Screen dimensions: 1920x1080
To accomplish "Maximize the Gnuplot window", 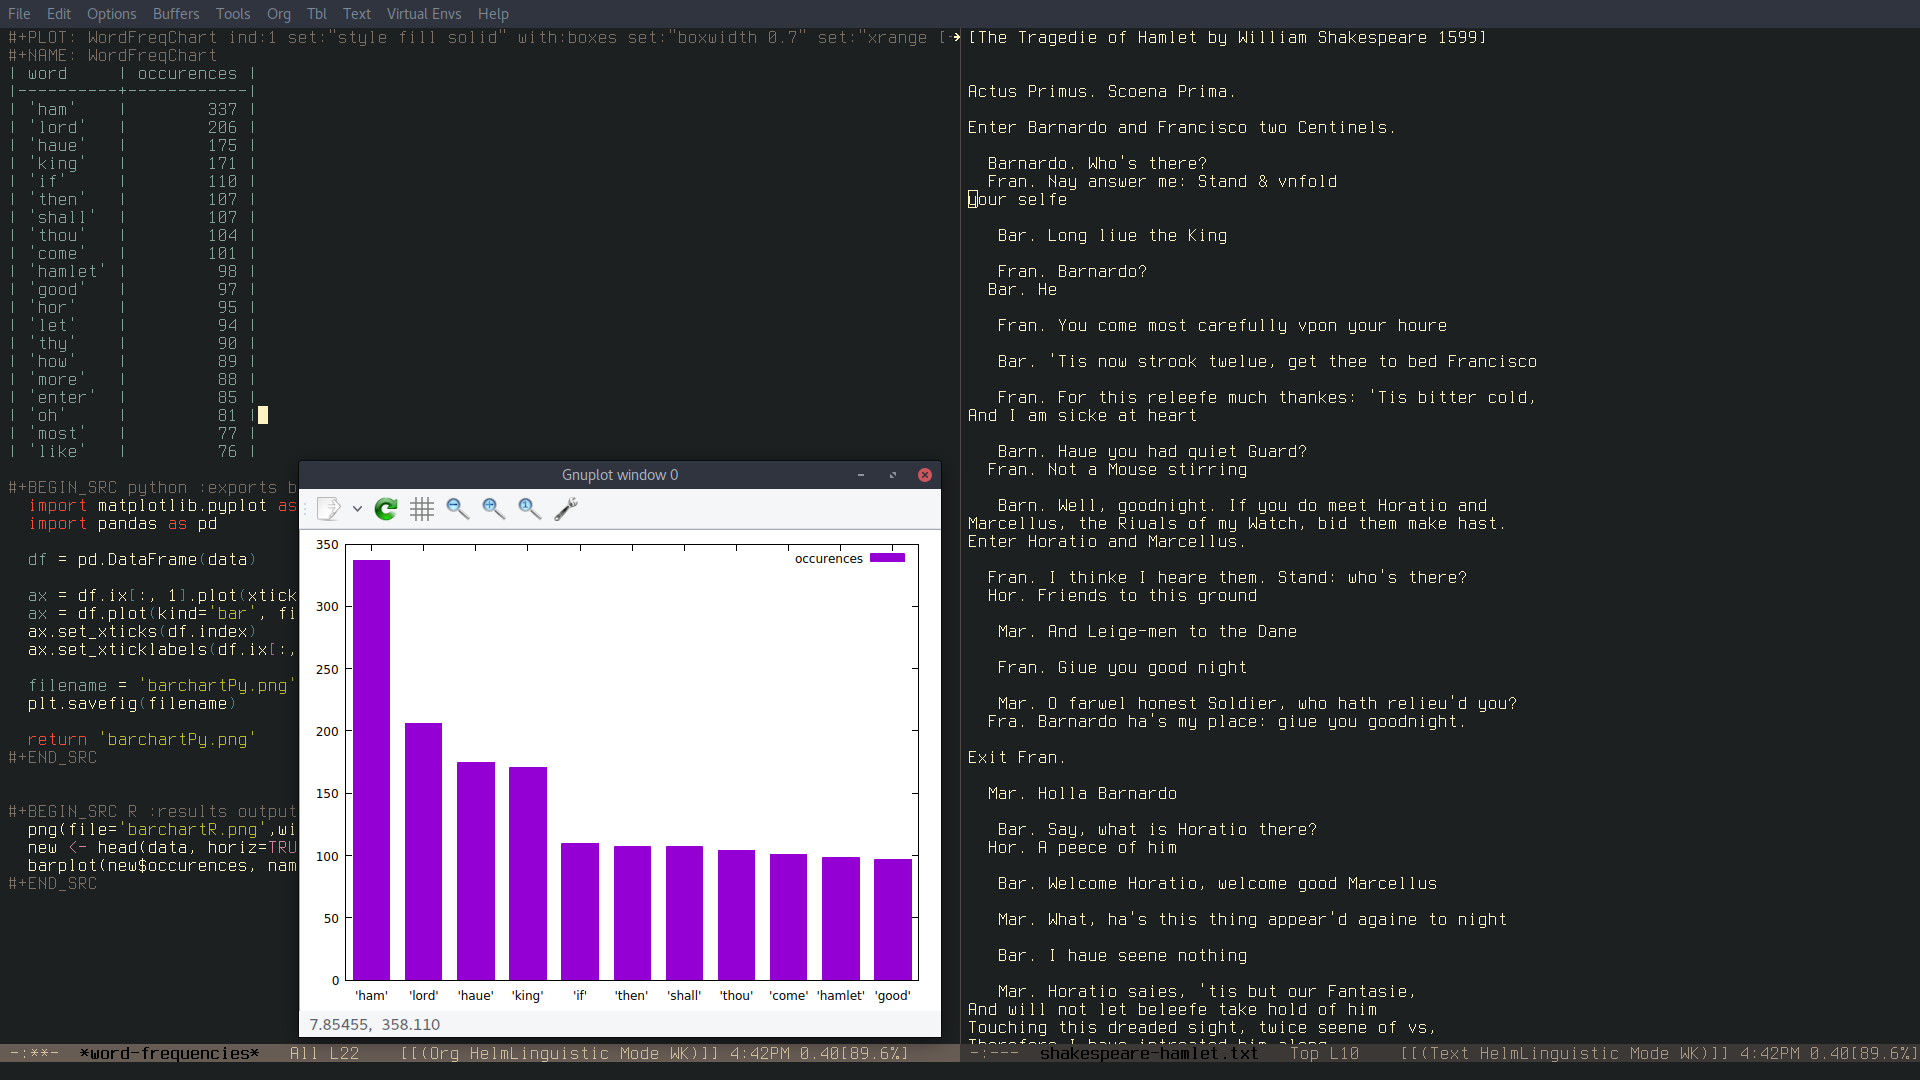I will [893, 475].
